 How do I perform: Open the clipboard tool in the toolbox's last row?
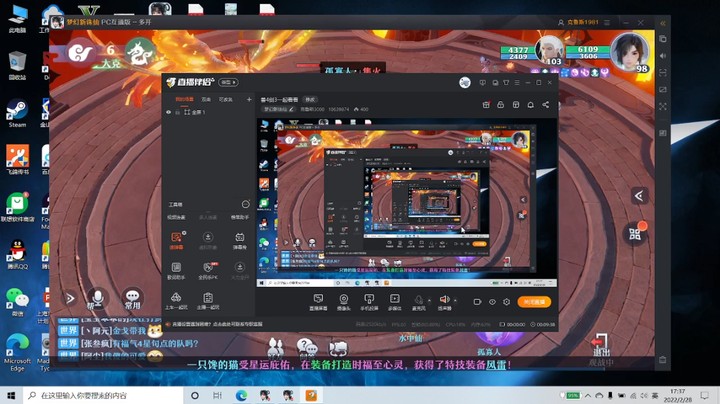pos(208,301)
